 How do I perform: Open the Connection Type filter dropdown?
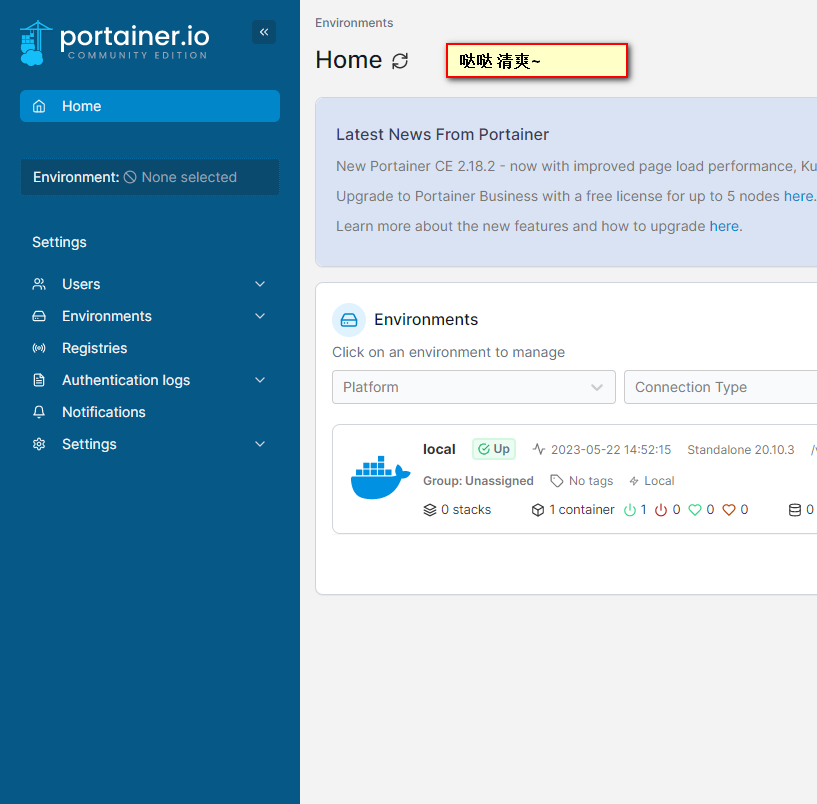[x=720, y=387]
